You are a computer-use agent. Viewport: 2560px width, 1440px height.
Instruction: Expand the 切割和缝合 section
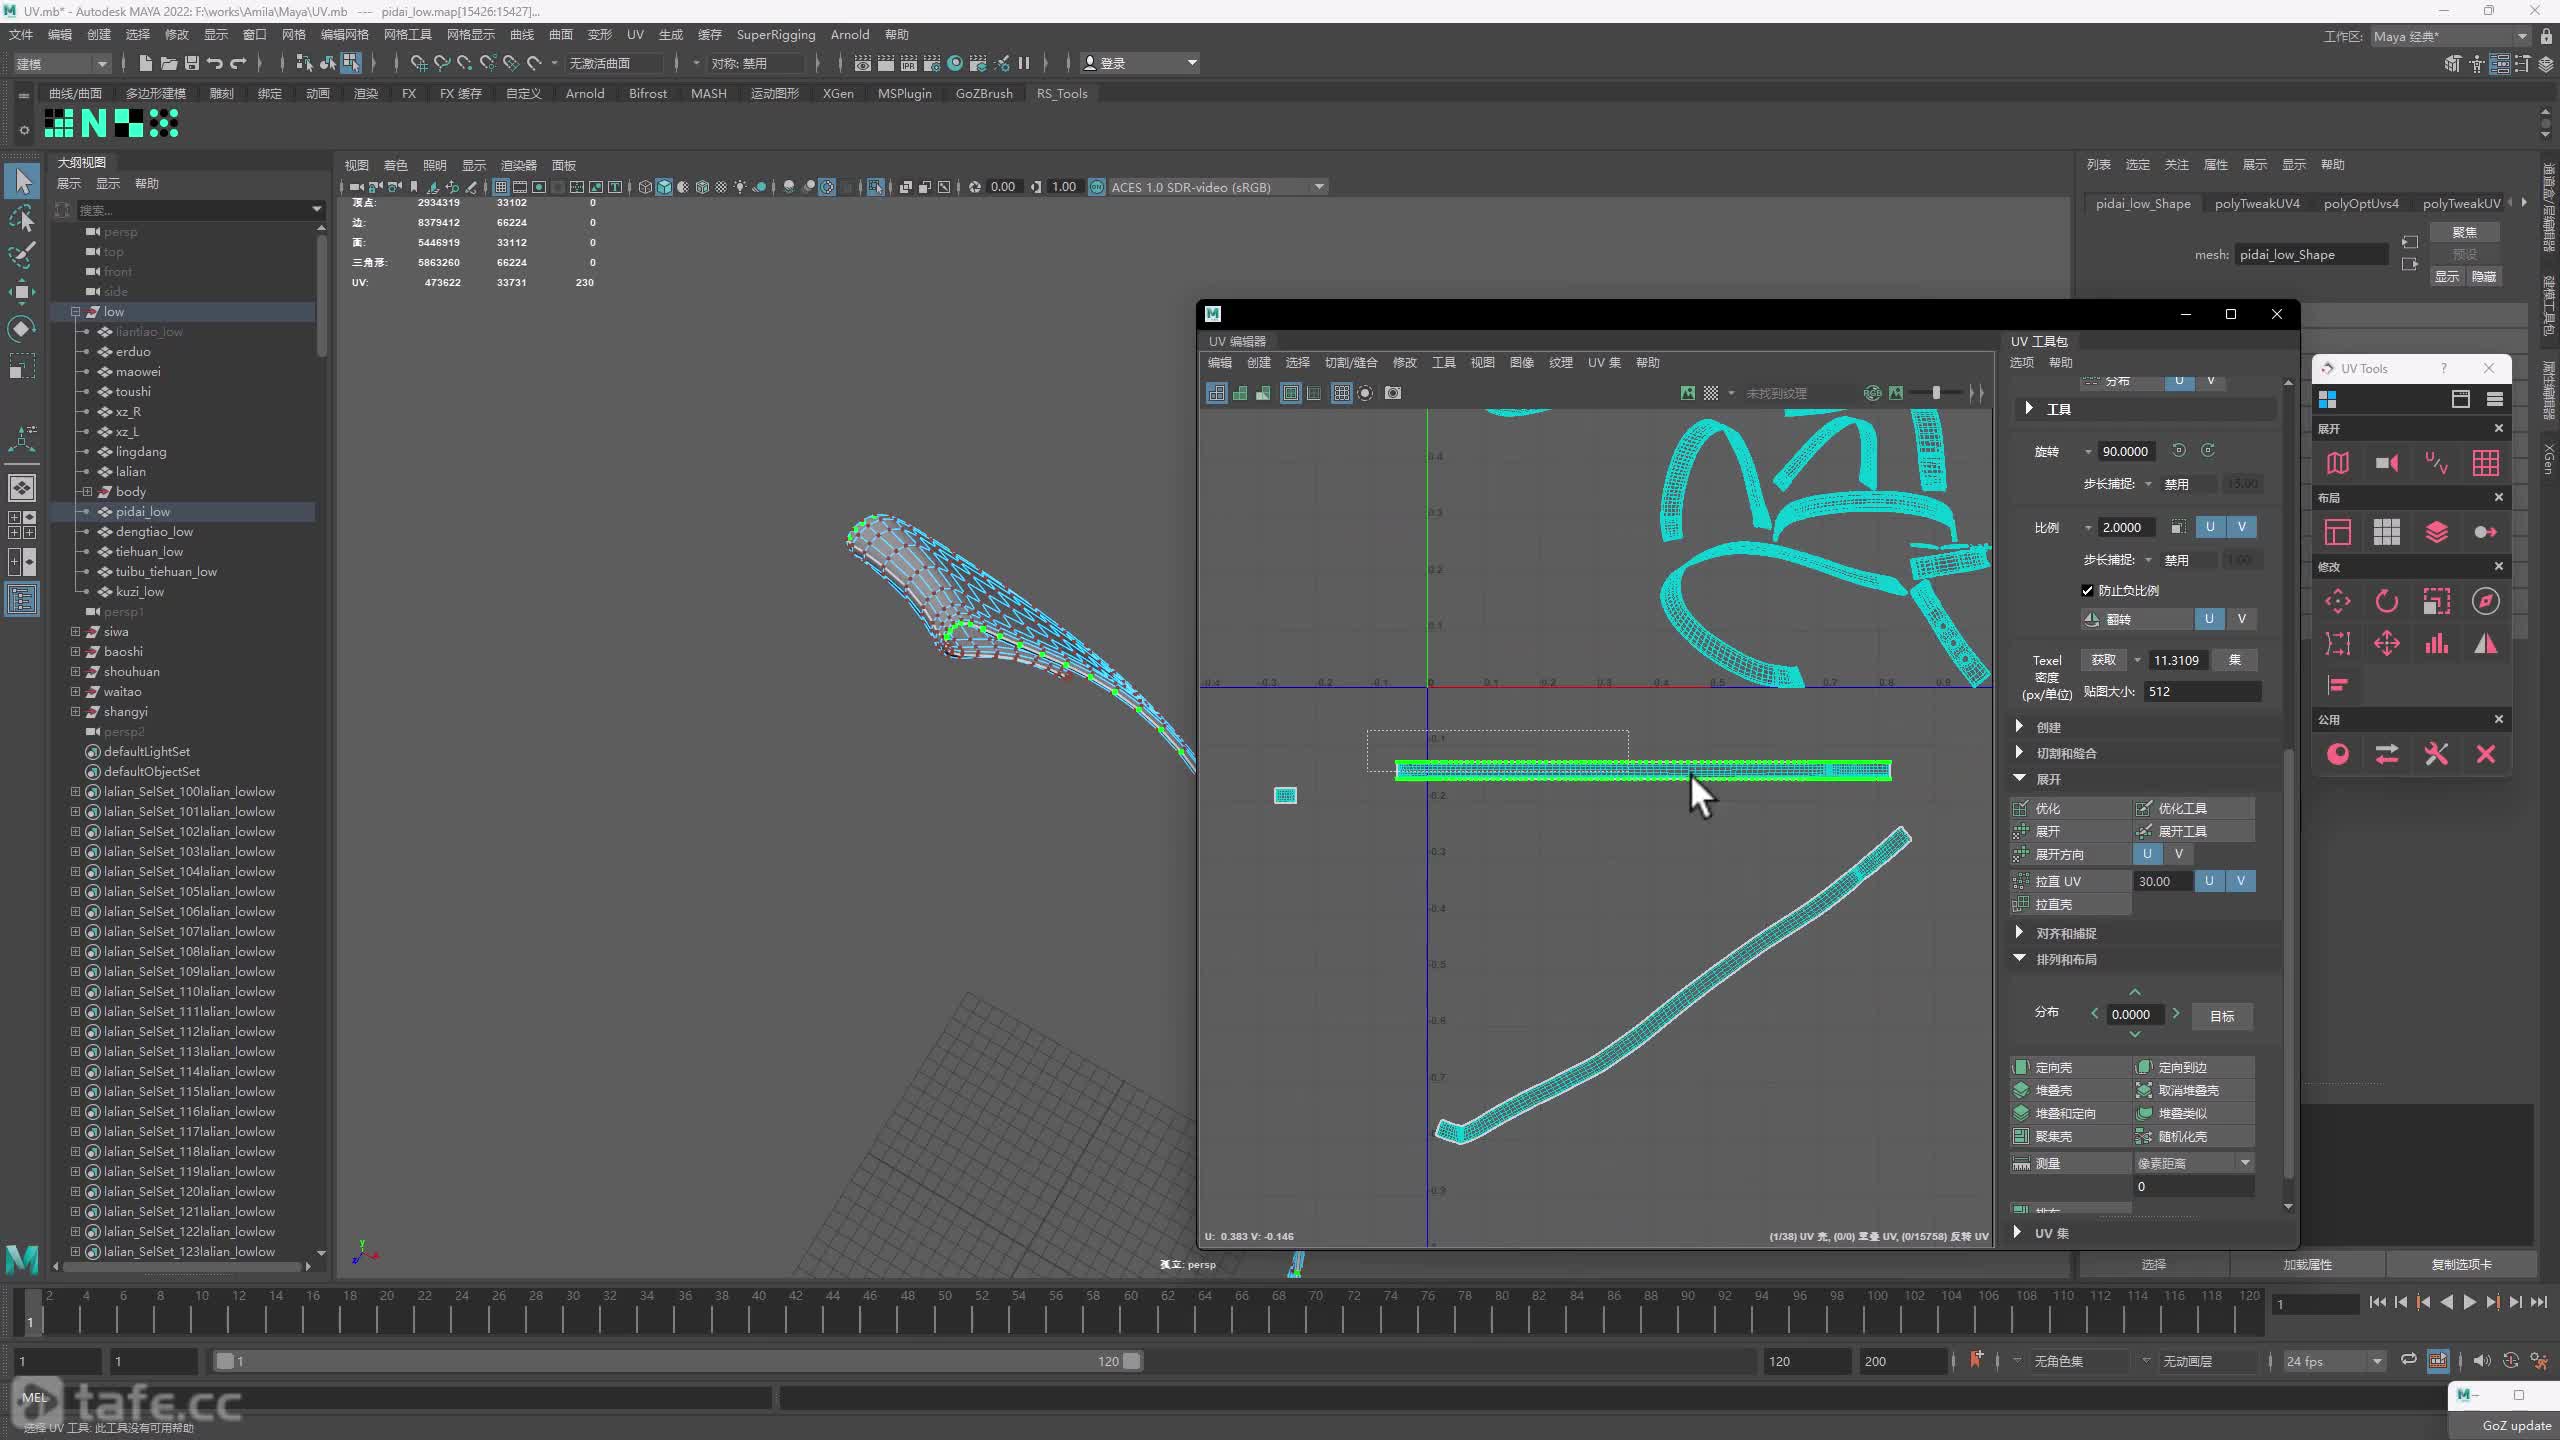[2019, 752]
